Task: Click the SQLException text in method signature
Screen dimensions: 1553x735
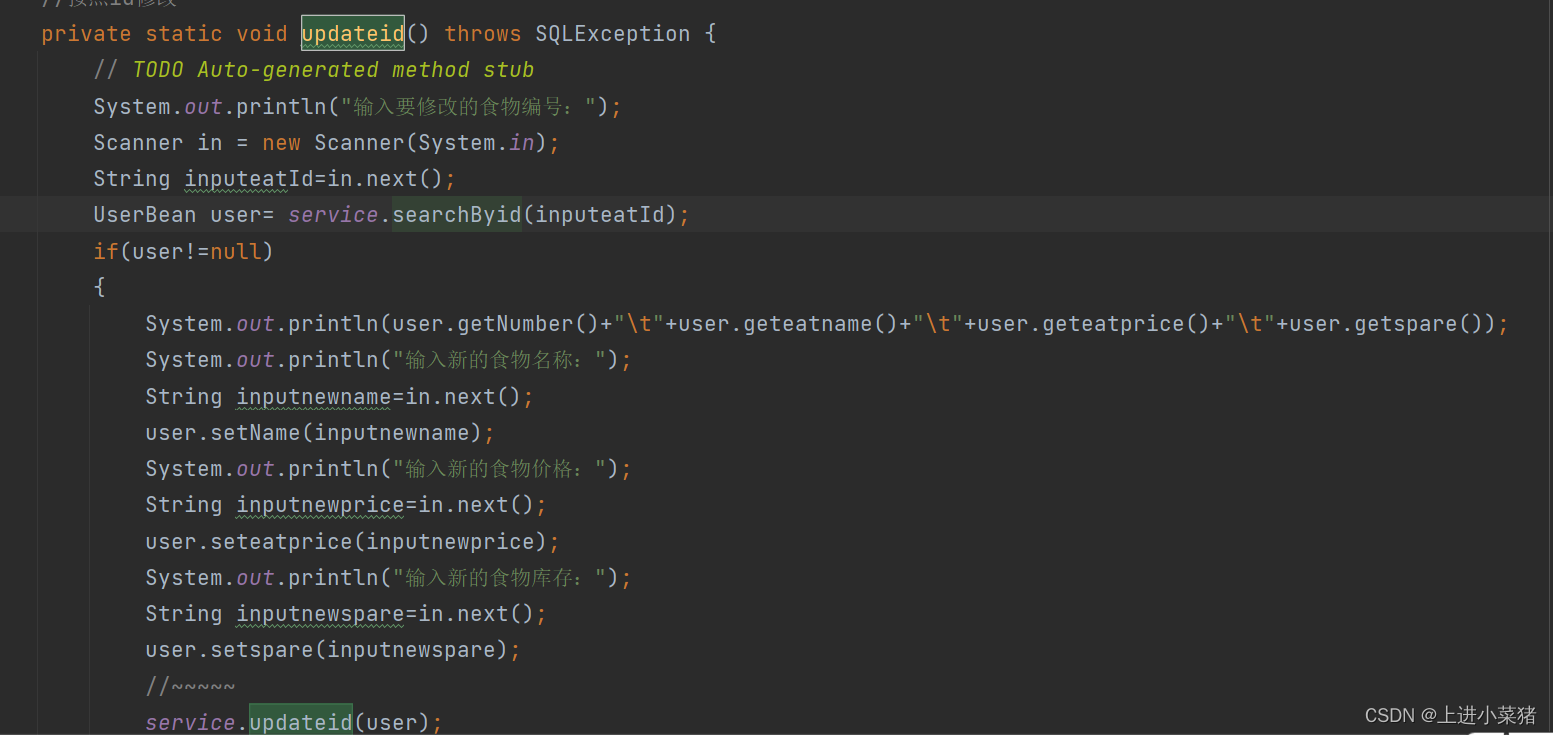Action: (612, 34)
